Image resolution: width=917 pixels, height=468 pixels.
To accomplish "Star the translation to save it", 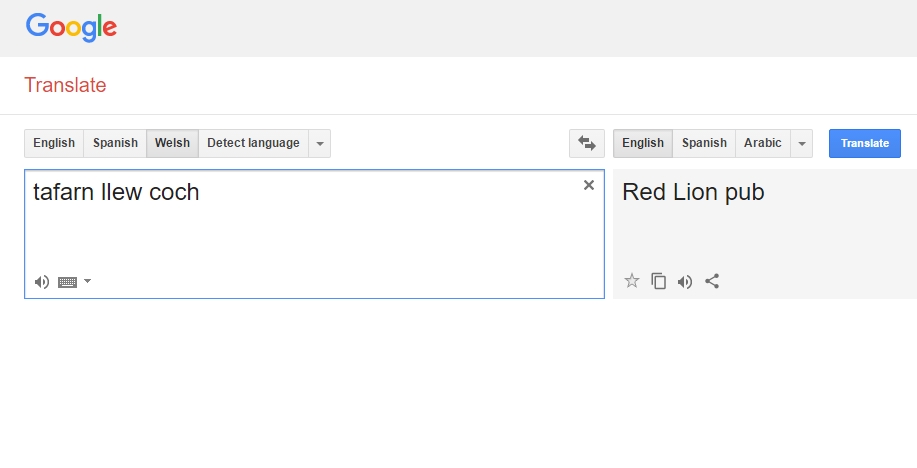I will [631, 281].
